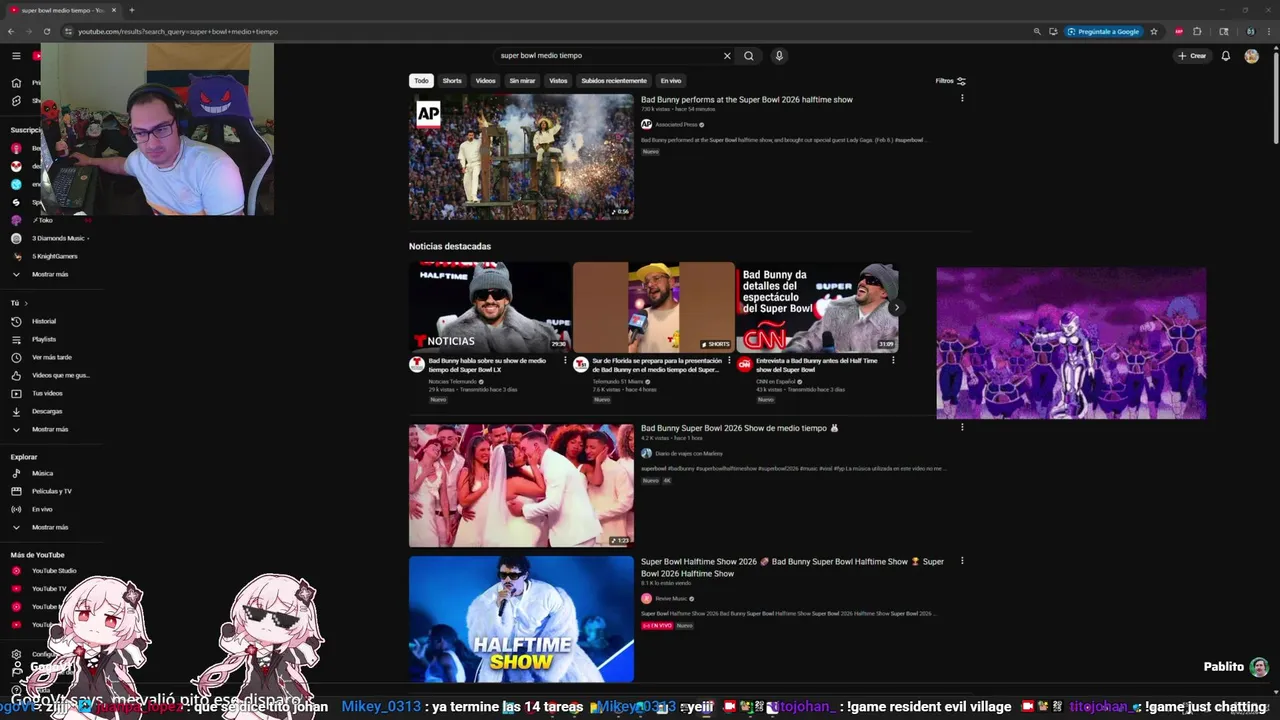Image resolution: width=1280 pixels, height=720 pixels.
Task: Open Música under Explorar
Action: pyautogui.click(x=45, y=473)
